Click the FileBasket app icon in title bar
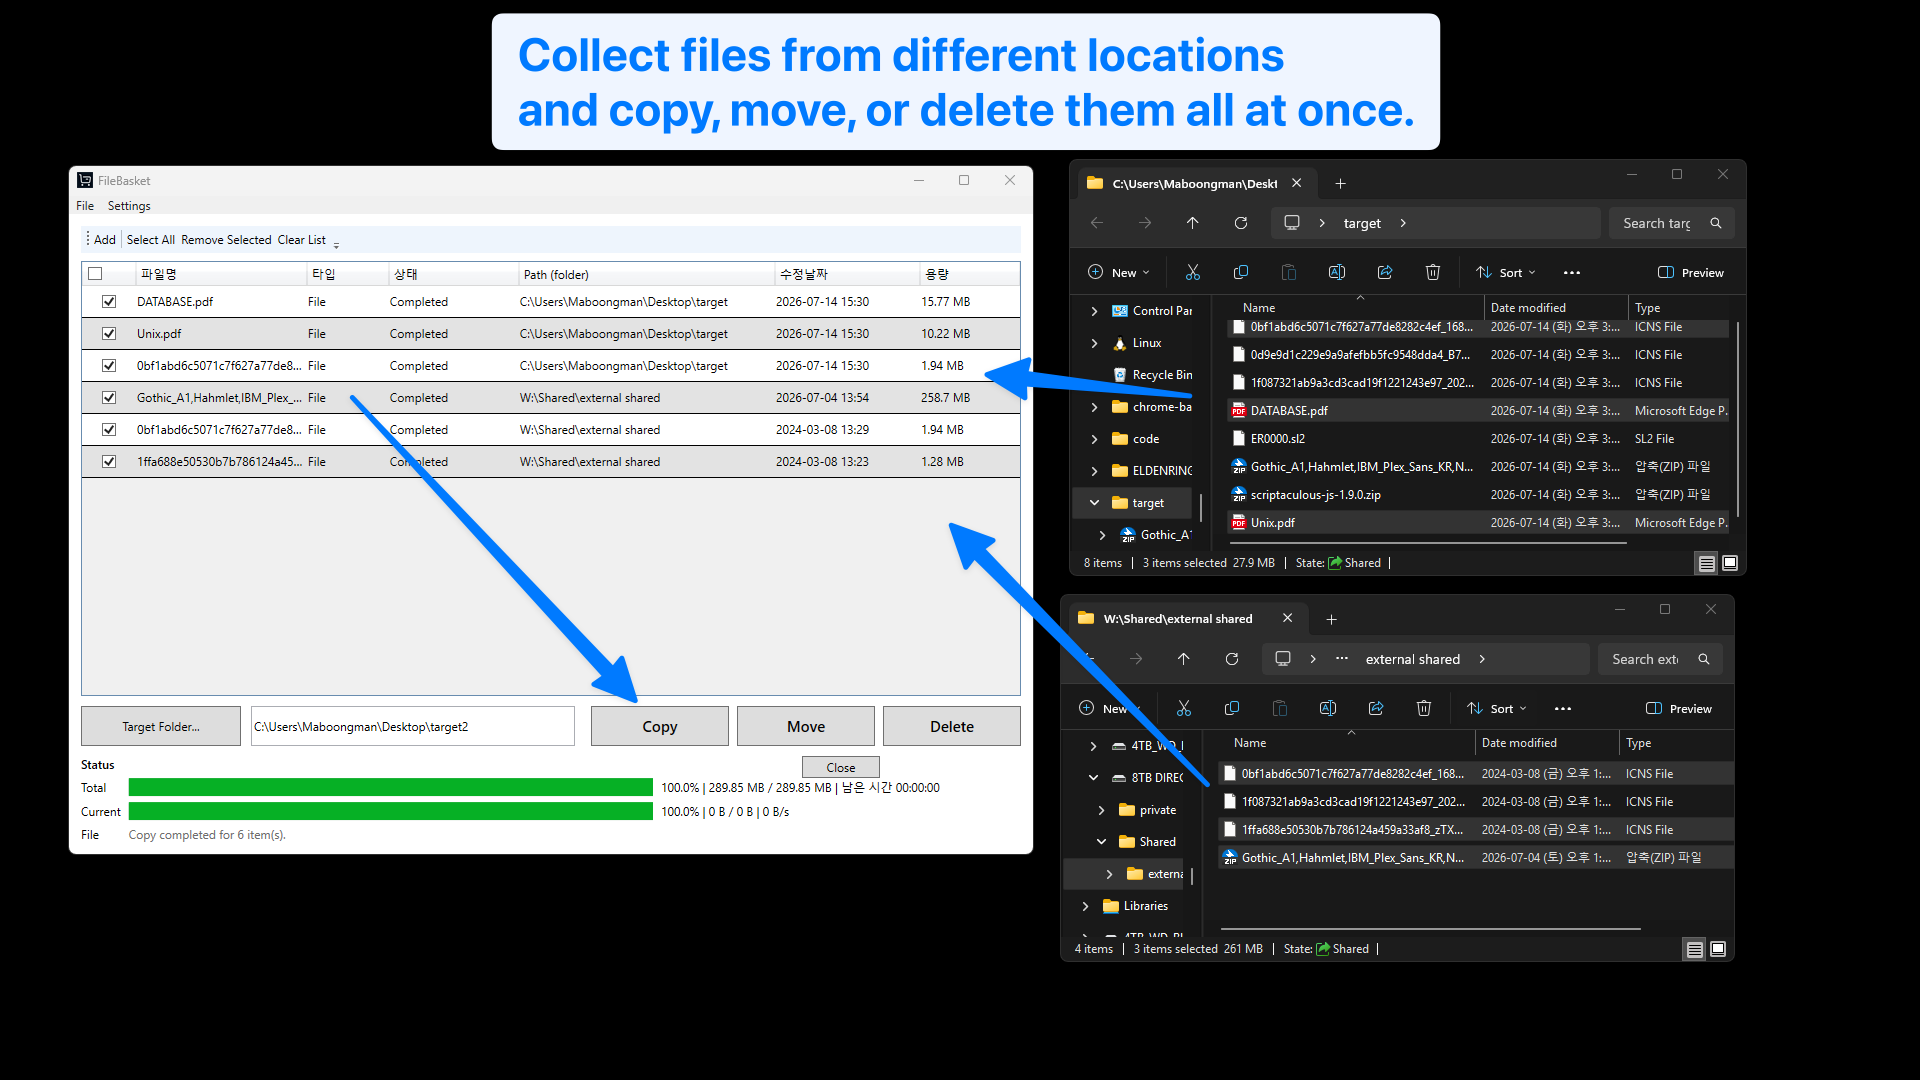 85,180
